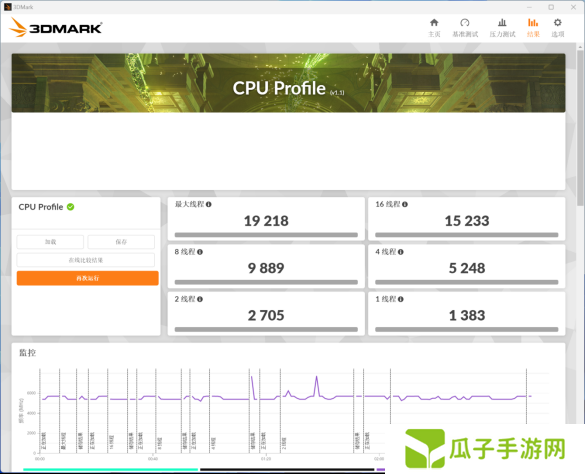Click the score bar under 9 889
This screenshot has height=474, width=585.
click(266, 282)
